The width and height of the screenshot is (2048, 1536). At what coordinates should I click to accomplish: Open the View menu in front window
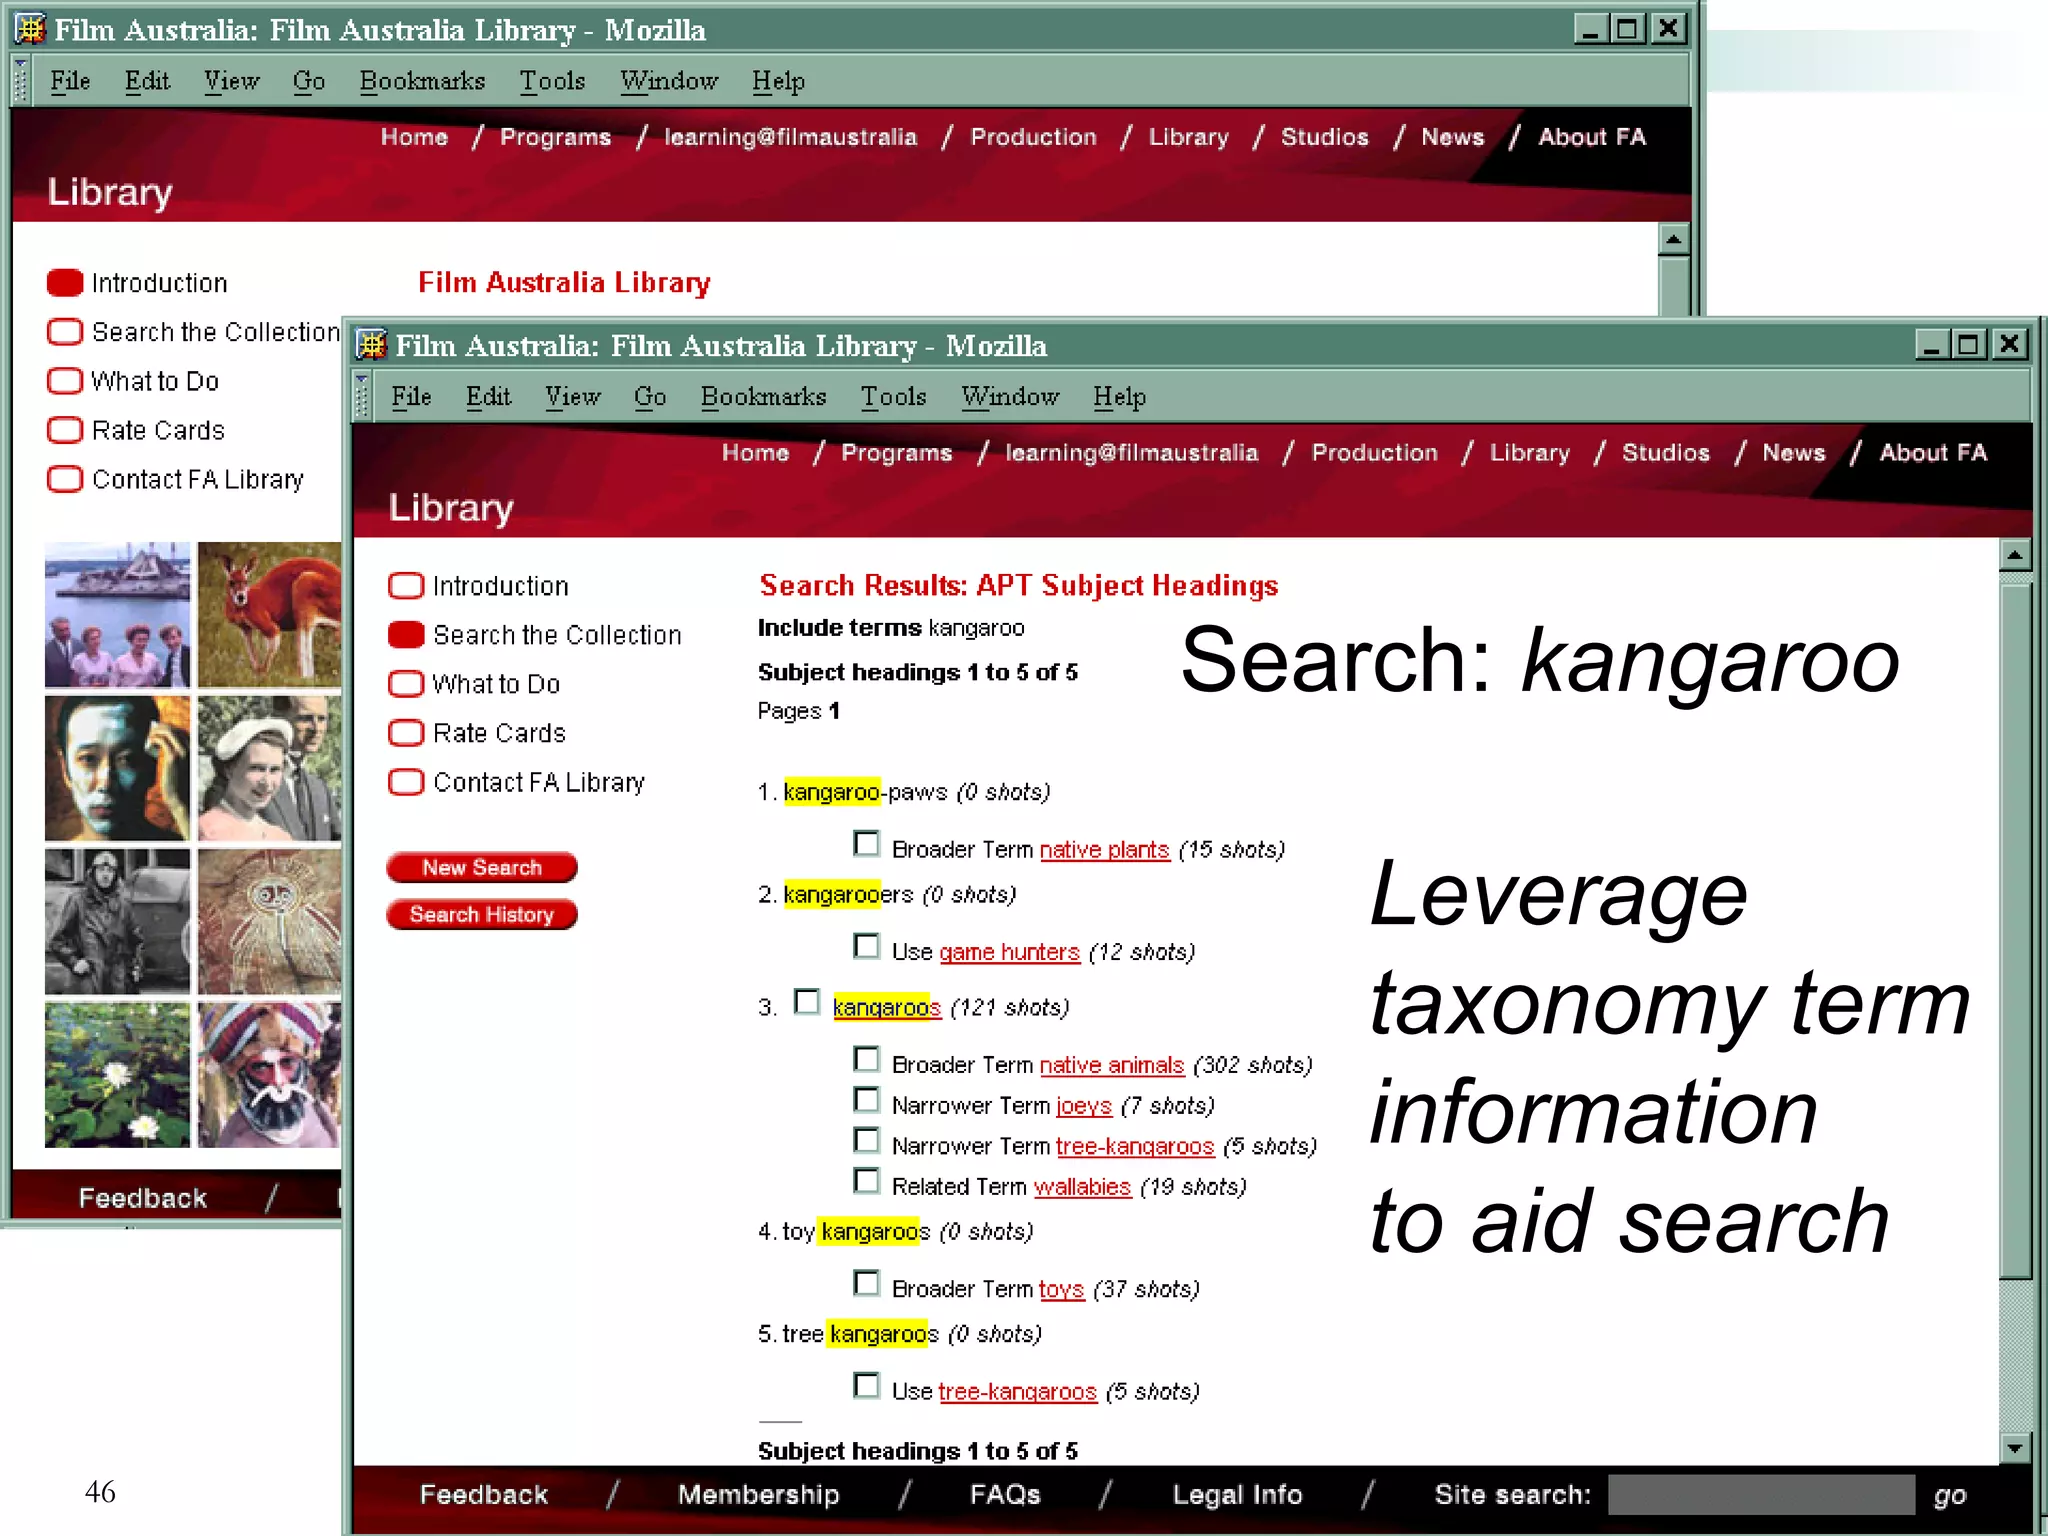(x=573, y=397)
